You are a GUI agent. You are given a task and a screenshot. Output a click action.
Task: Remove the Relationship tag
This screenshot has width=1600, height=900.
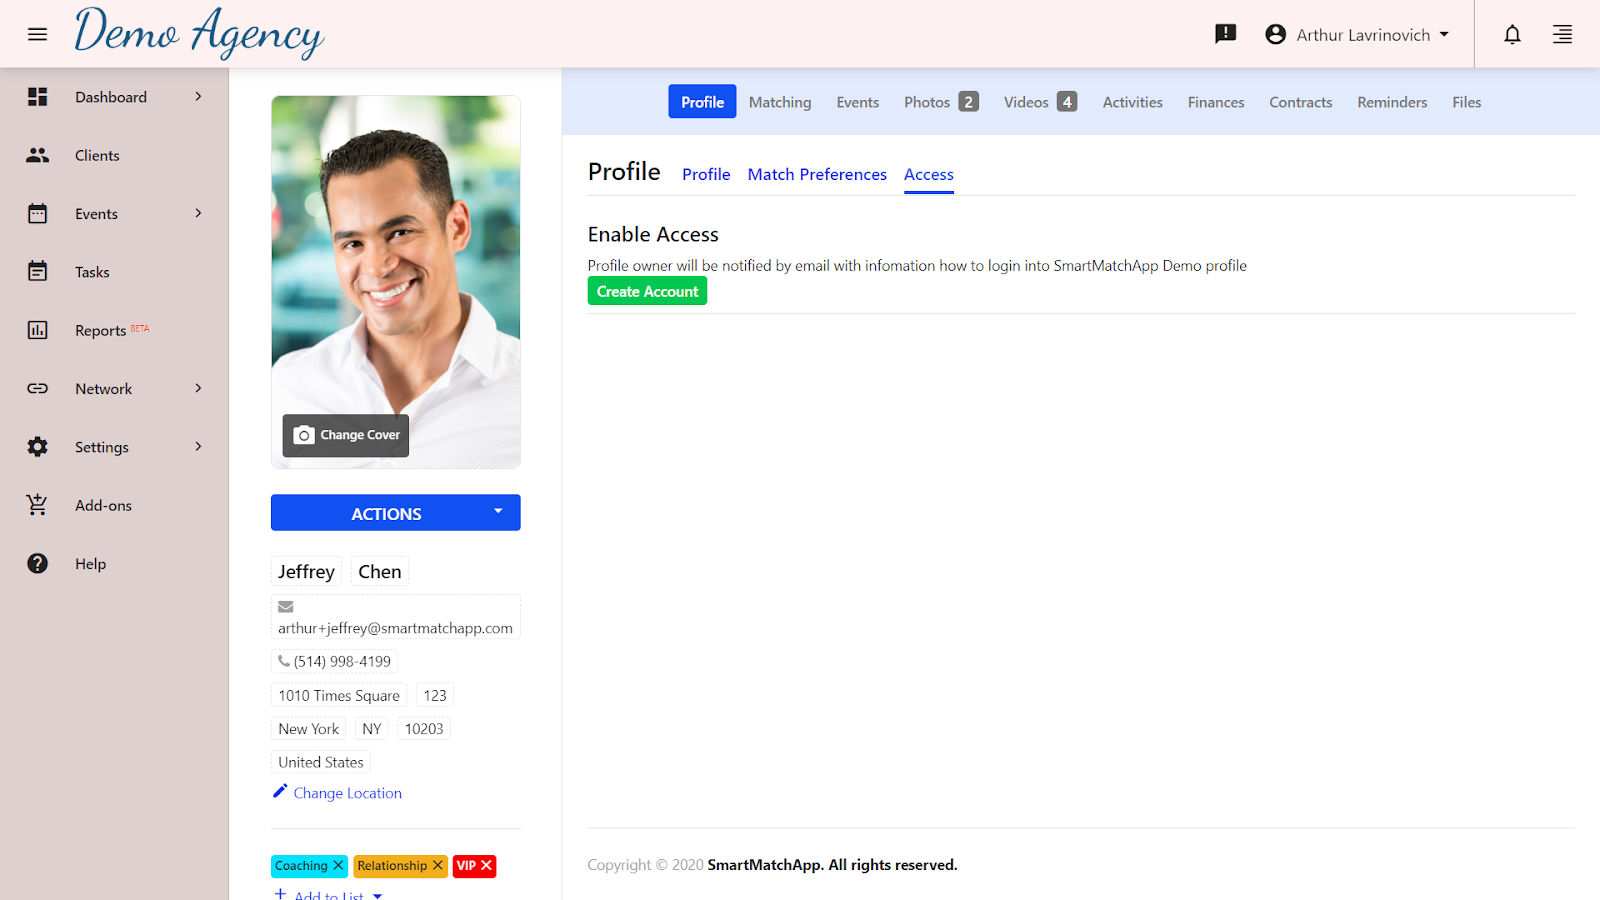438,865
